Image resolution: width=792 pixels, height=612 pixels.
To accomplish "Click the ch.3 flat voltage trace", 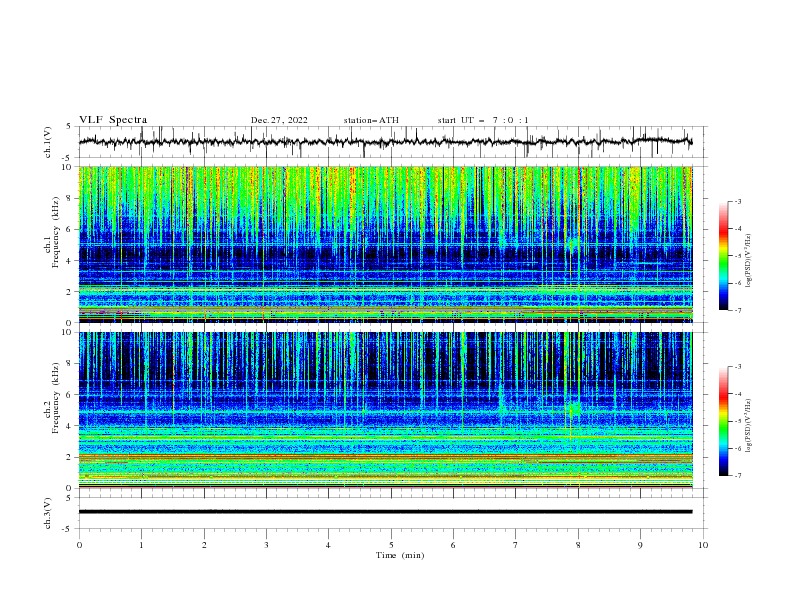I will click(x=385, y=512).
